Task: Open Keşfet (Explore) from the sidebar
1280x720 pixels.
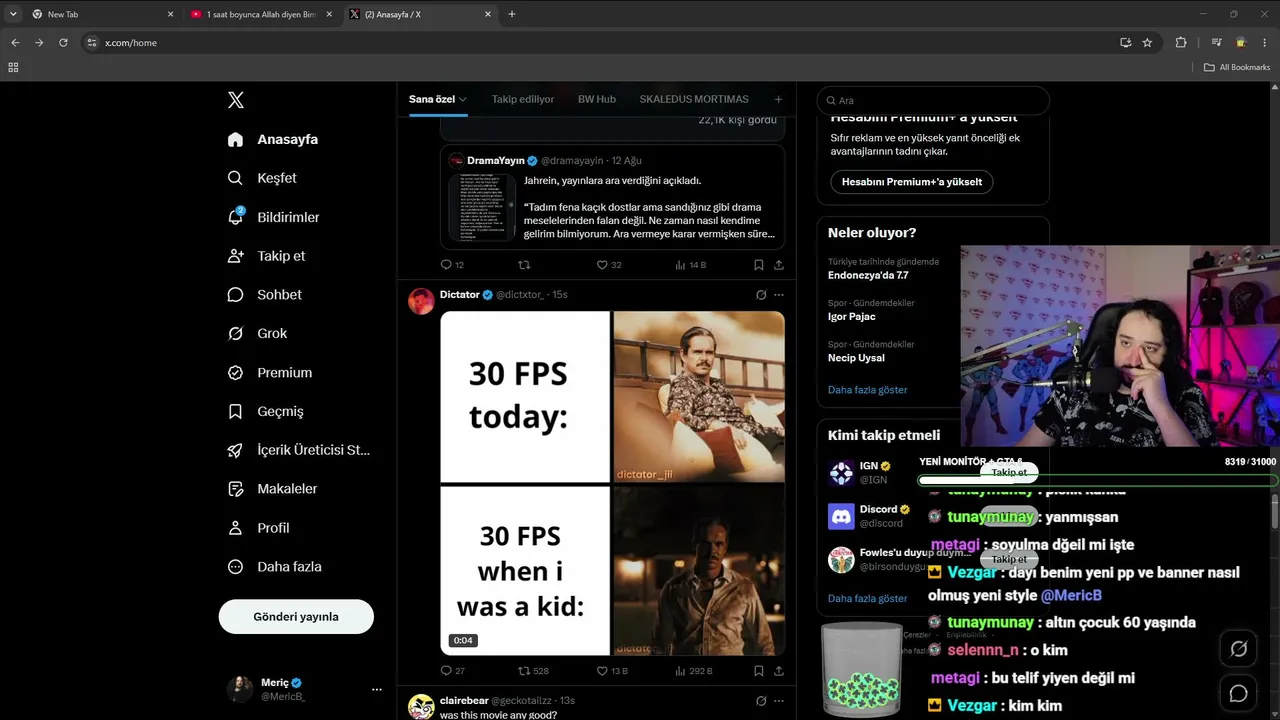Action: point(263,178)
